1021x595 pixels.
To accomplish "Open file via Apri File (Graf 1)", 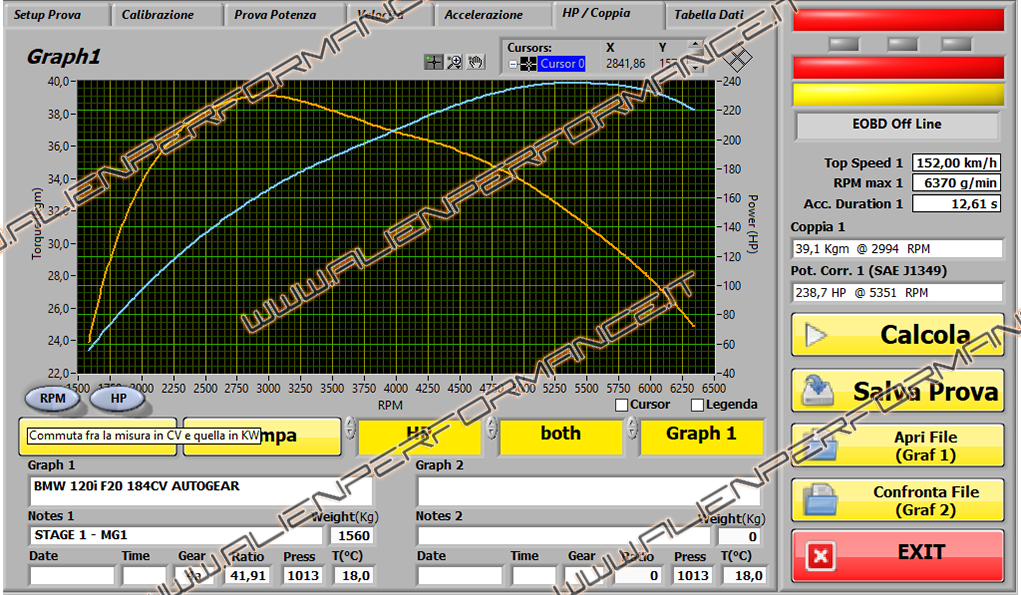I will click(x=897, y=446).
